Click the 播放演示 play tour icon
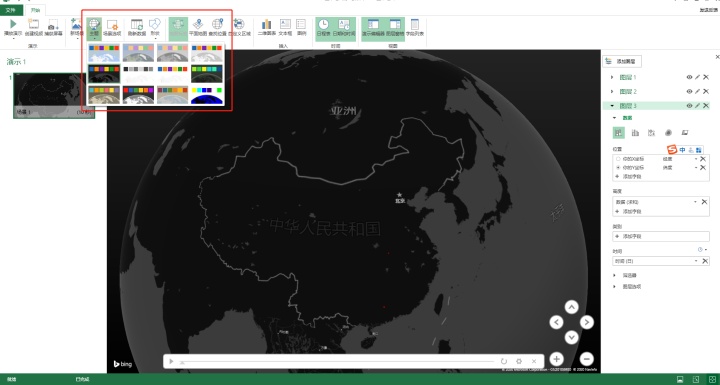 click(13, 24)
